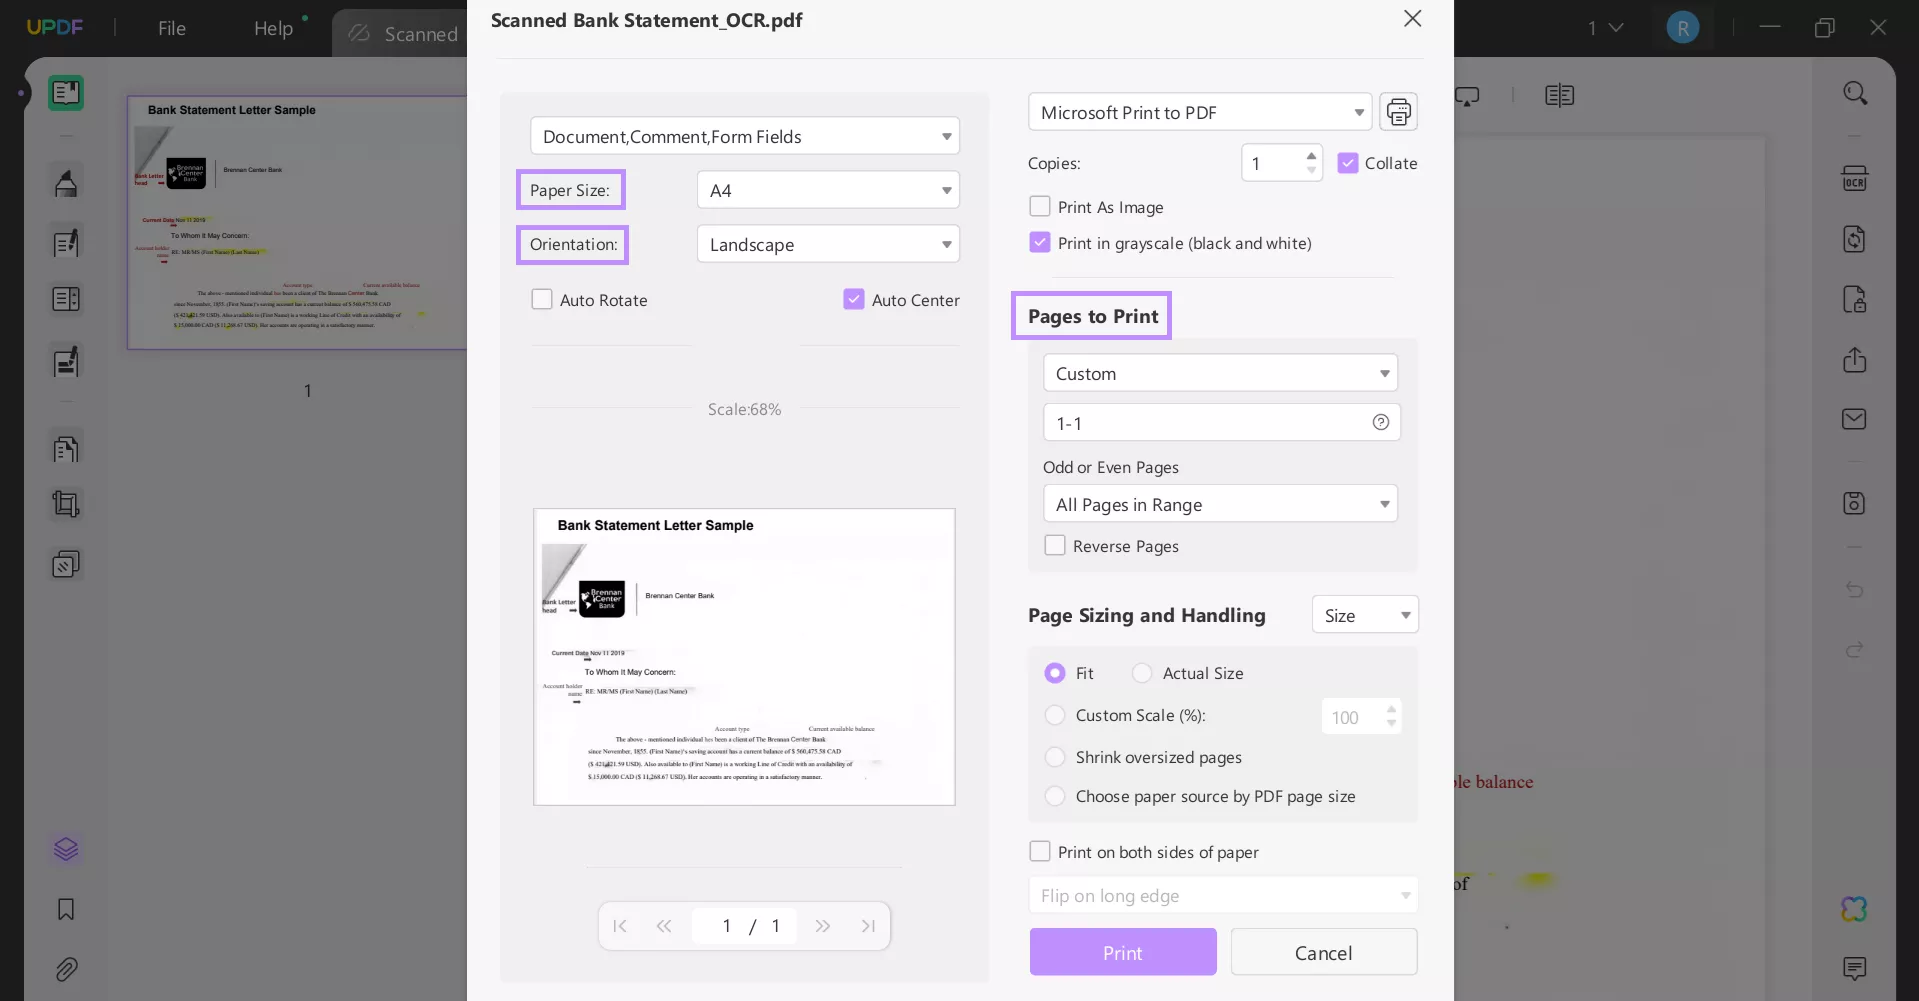Select Custom Scale (%) radio option
This screenshot has height=1001, width=1919.
tap(1055, 715)
